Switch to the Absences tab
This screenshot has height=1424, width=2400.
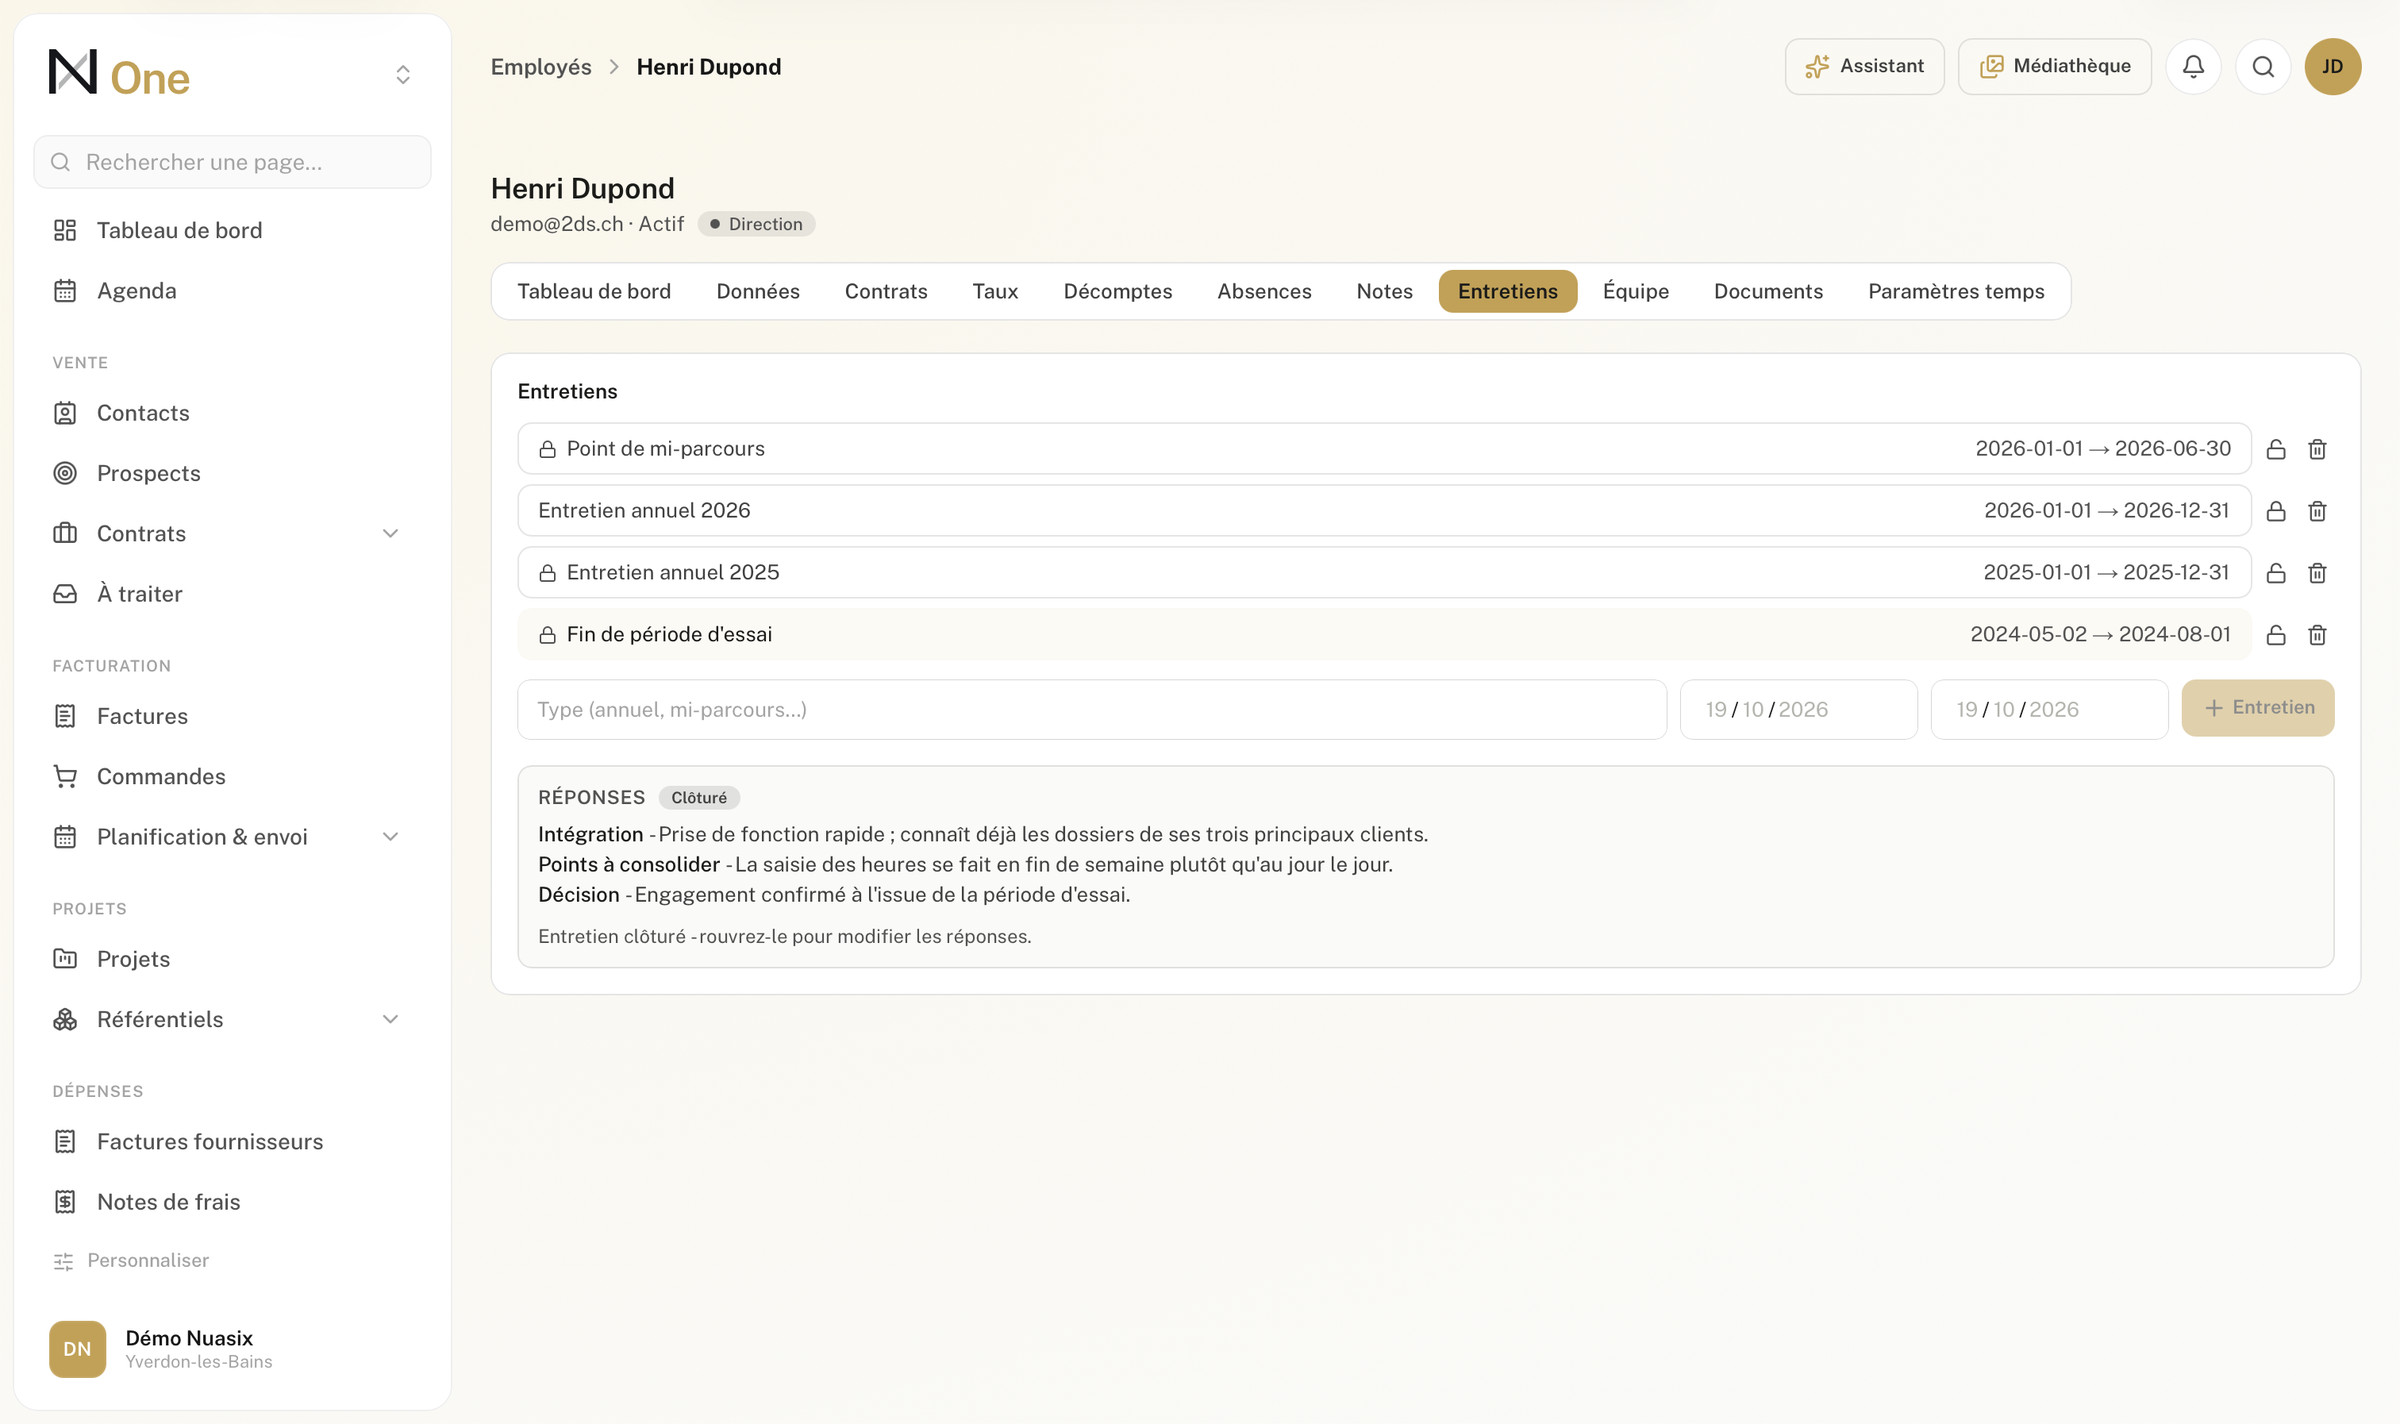(x=1264, y=291)
